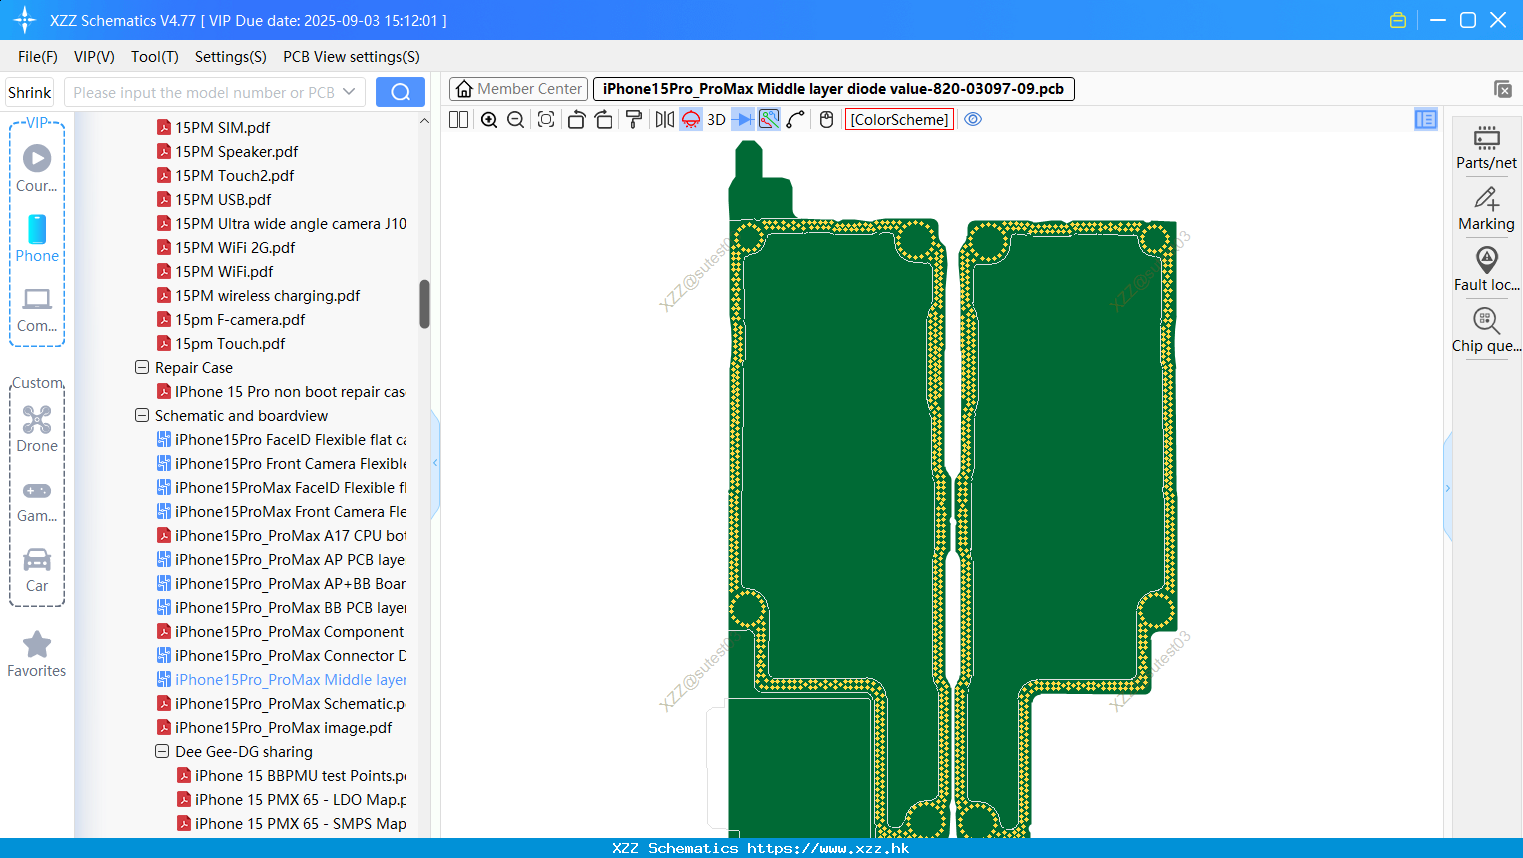Switch to the Member Center tab
This screenshot has height=858, width=1523.
click(518, 89)
